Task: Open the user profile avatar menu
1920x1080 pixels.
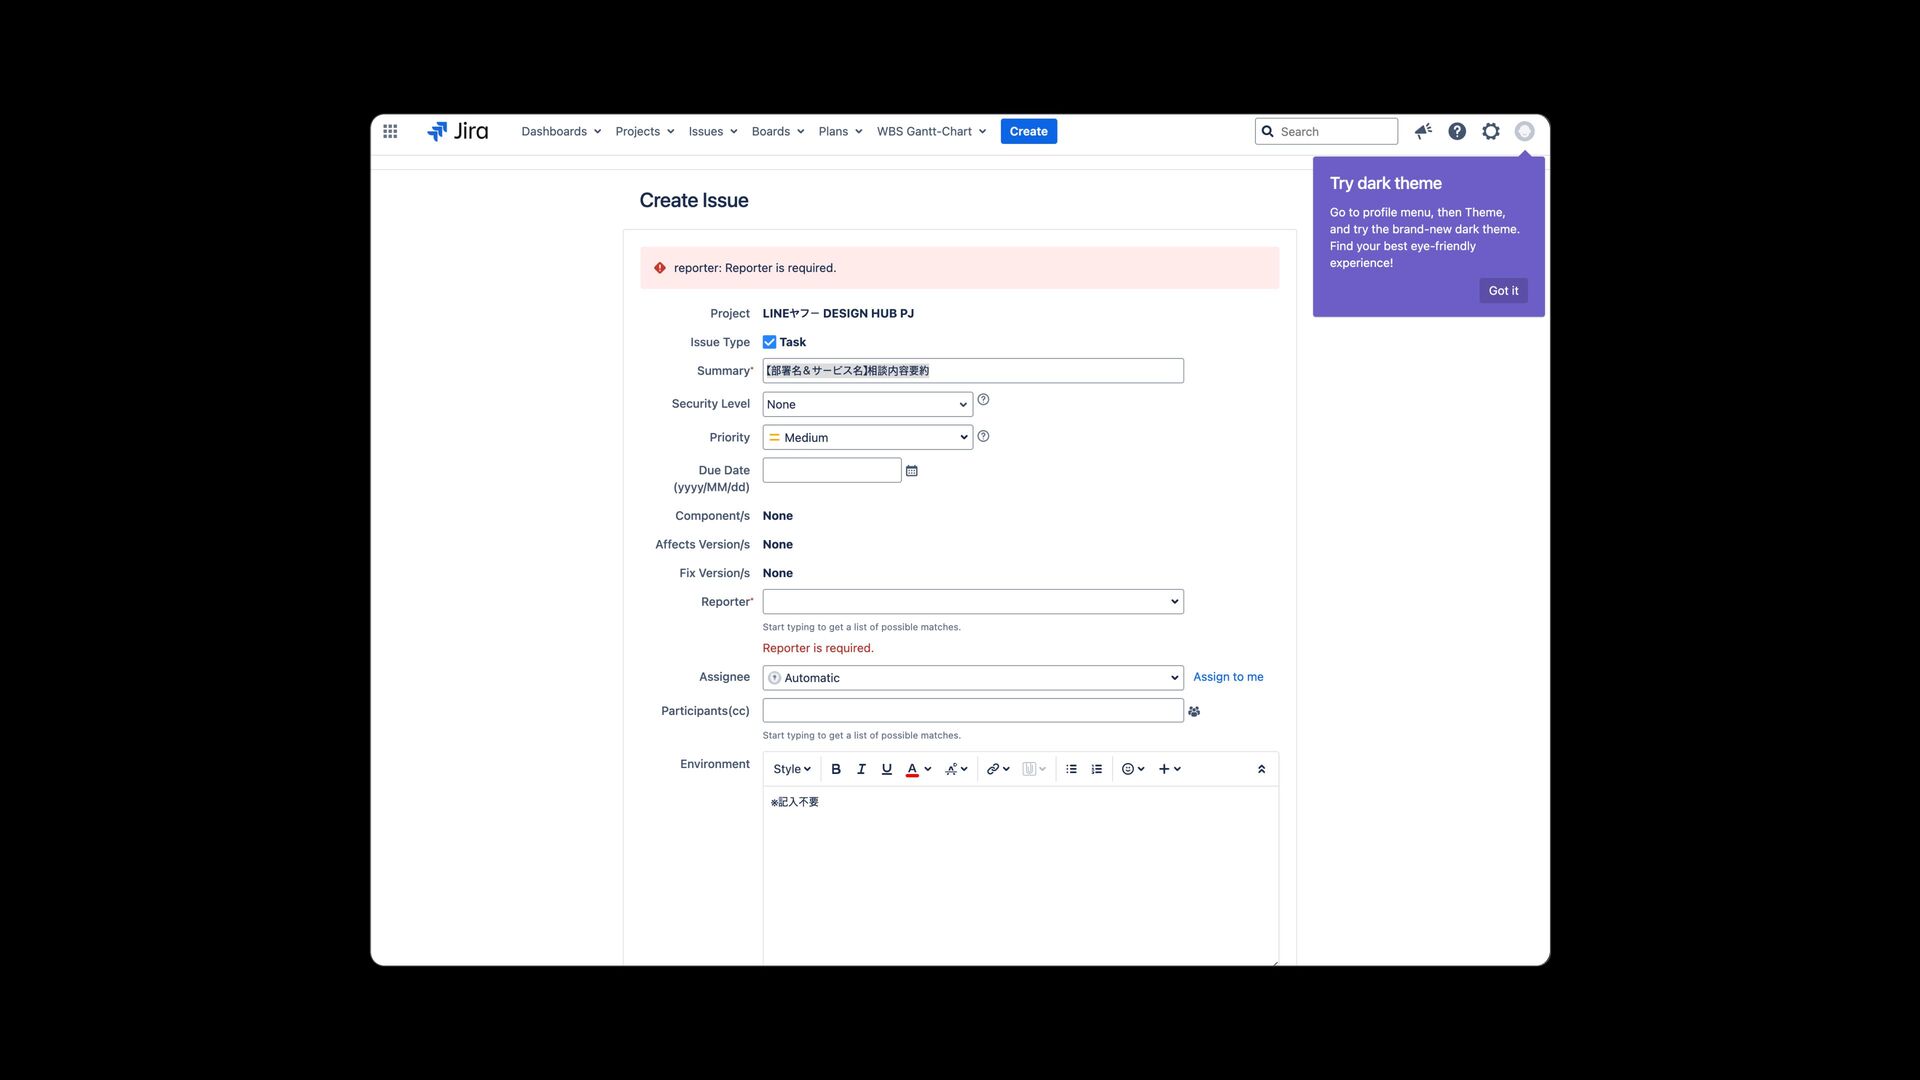Action: coord(1524,131)
